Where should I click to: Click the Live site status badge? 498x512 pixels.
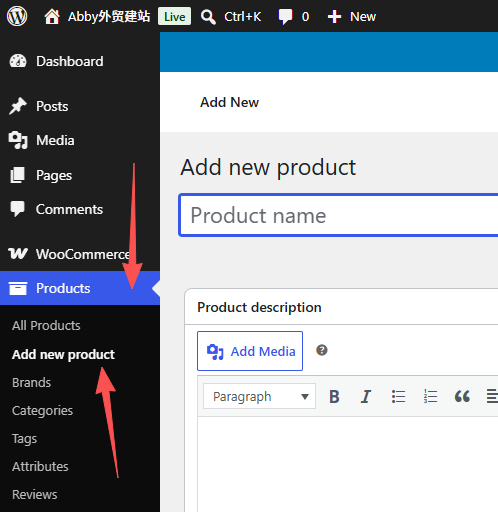175,16
